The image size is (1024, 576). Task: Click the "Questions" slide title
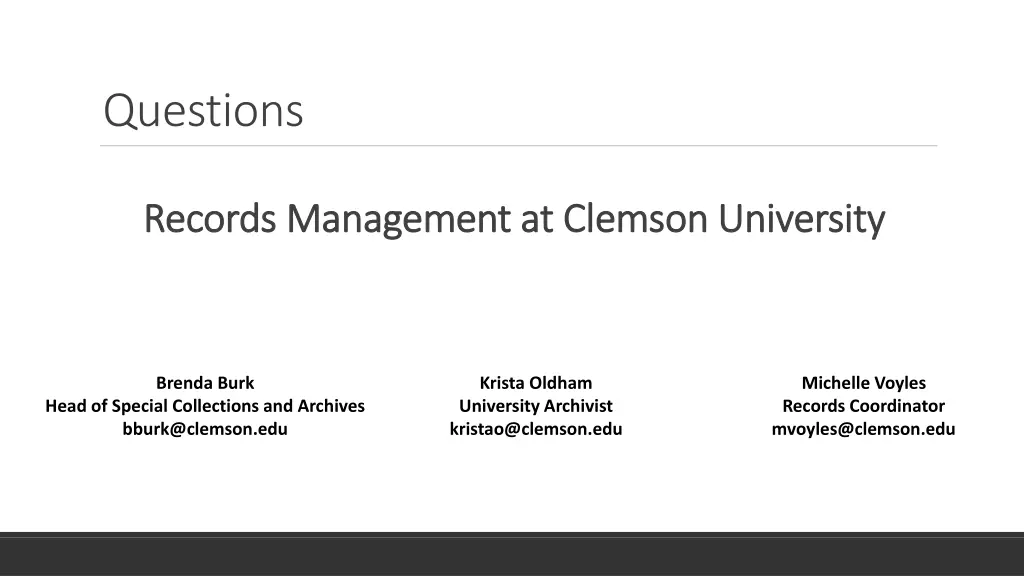pos(203,110)
